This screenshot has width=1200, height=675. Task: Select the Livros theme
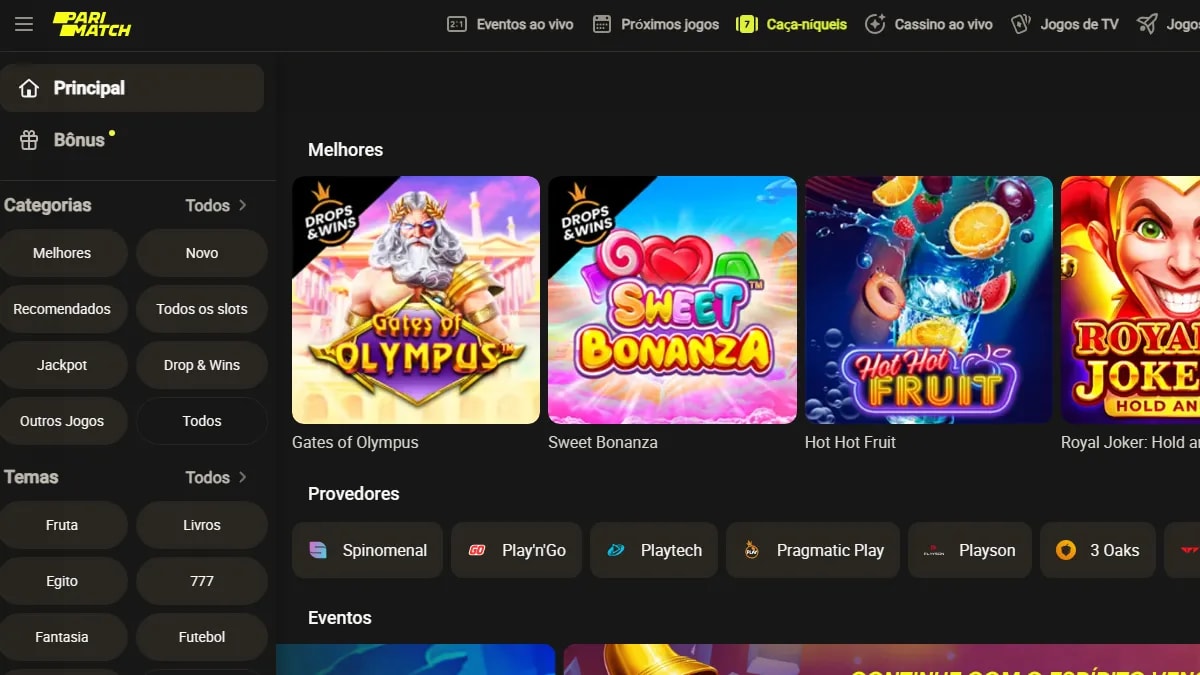point(202,525)
